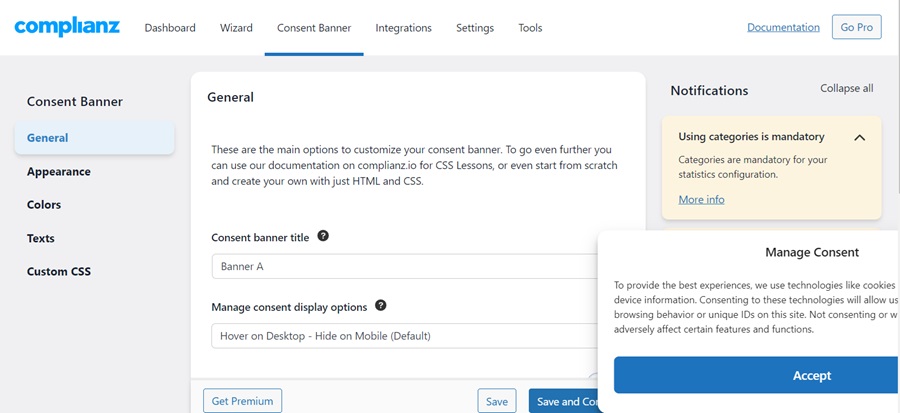Focus the Consent banner title field
900x413 pixels.
pos(405,267)
